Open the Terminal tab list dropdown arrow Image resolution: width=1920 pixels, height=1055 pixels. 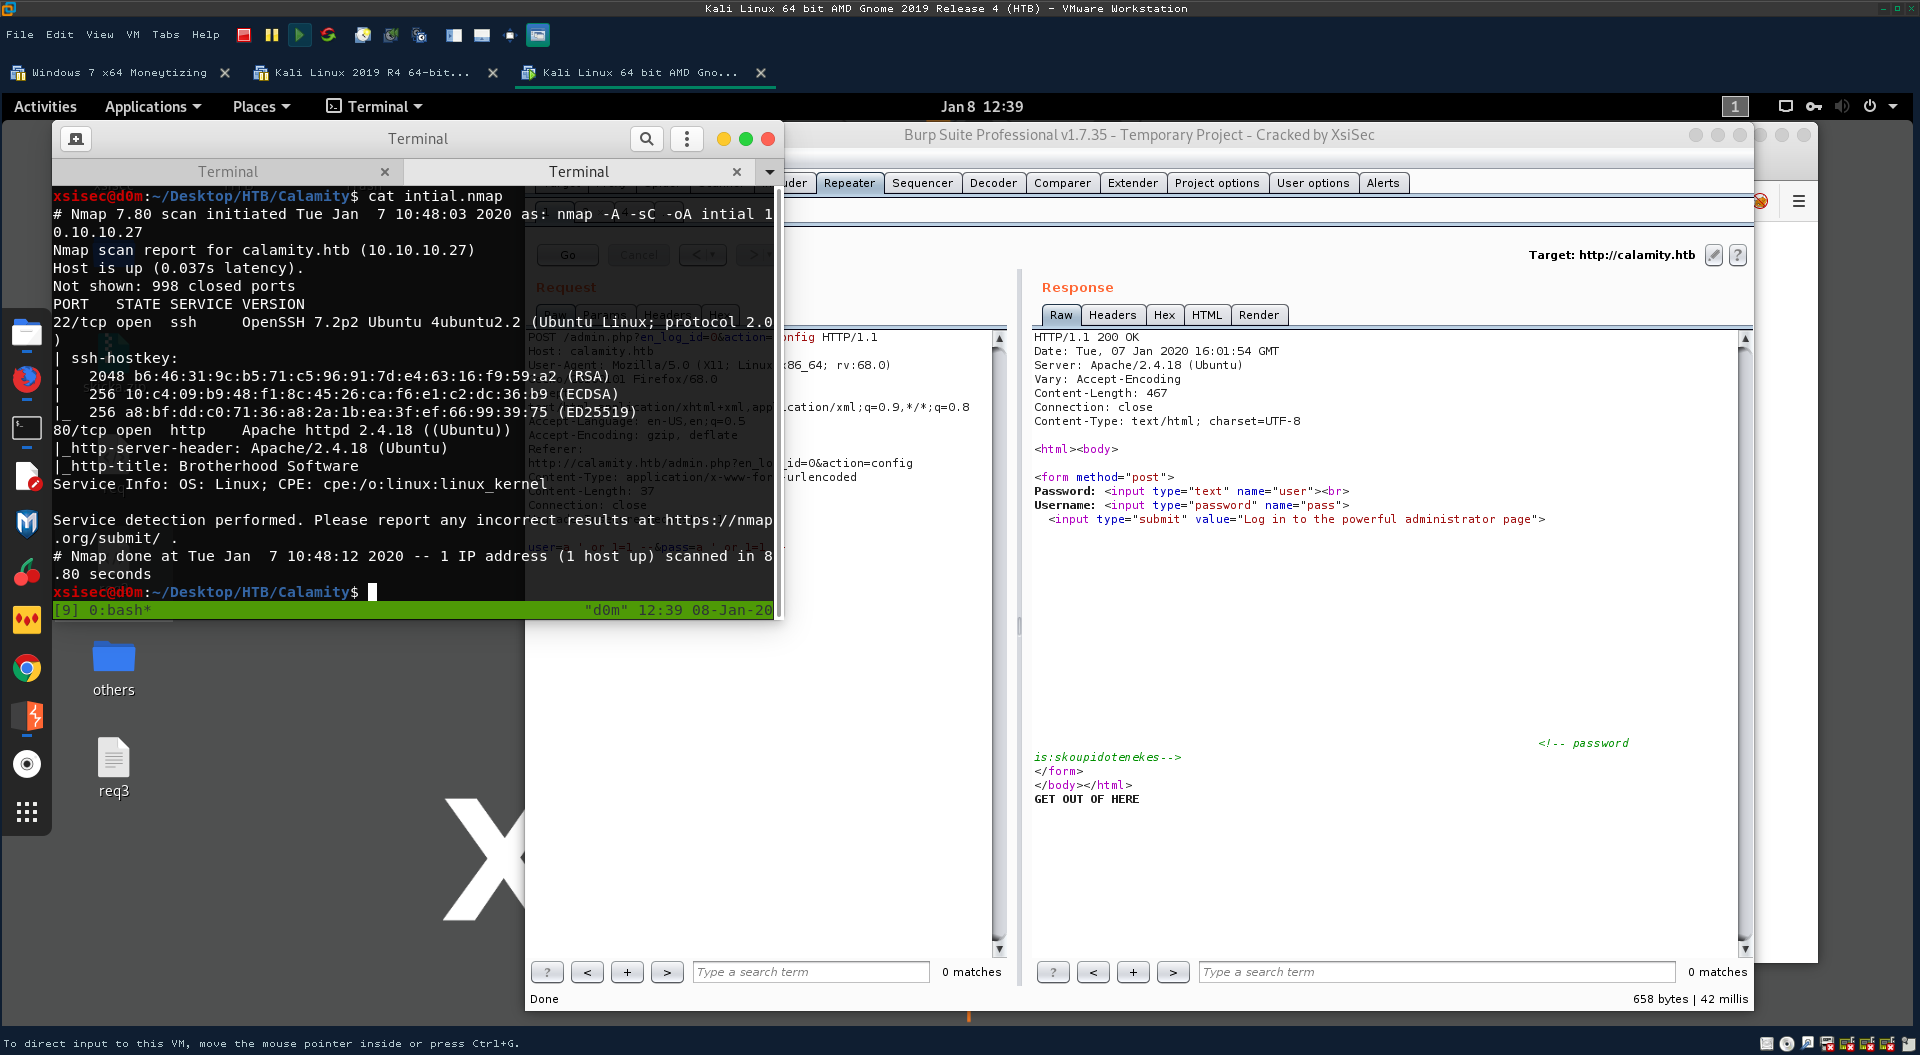[770, 172]
